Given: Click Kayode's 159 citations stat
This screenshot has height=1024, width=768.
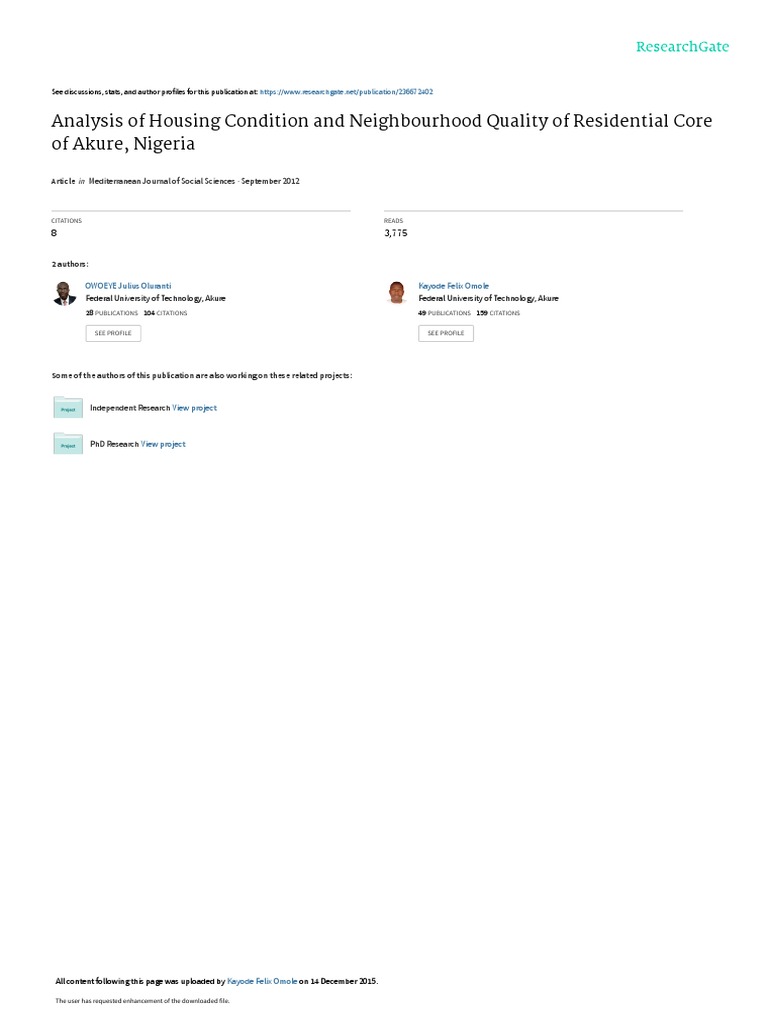Looking at the screenshot, I should pyautogui.click(x=496, y=313).
